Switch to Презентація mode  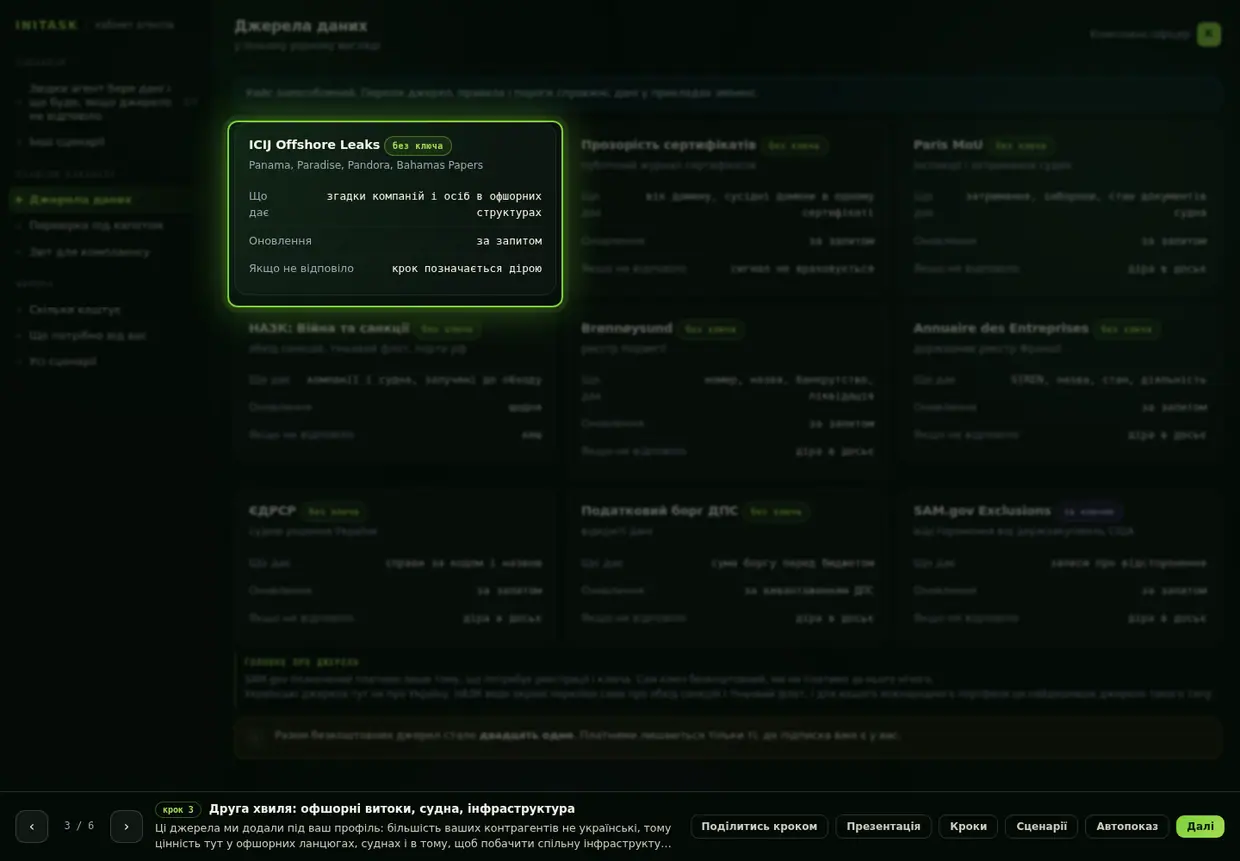coord(883,826)
